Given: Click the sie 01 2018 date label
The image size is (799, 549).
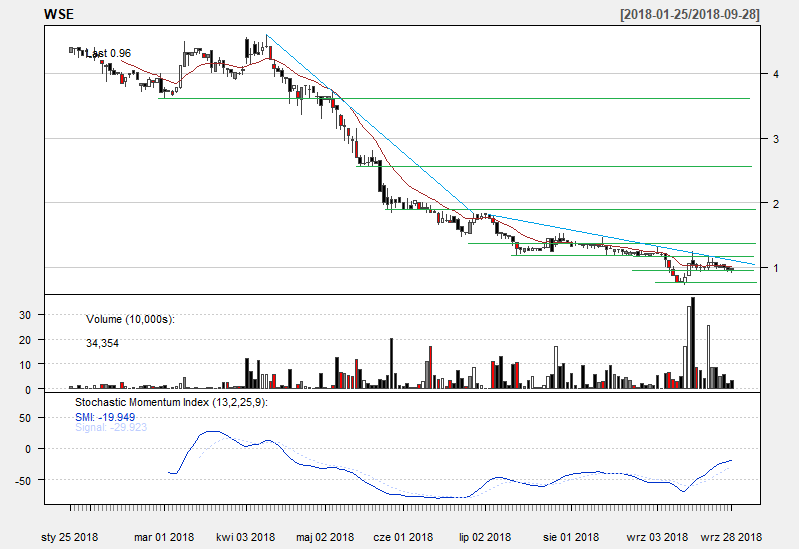Looking at the screenshot, I should 571,537.
